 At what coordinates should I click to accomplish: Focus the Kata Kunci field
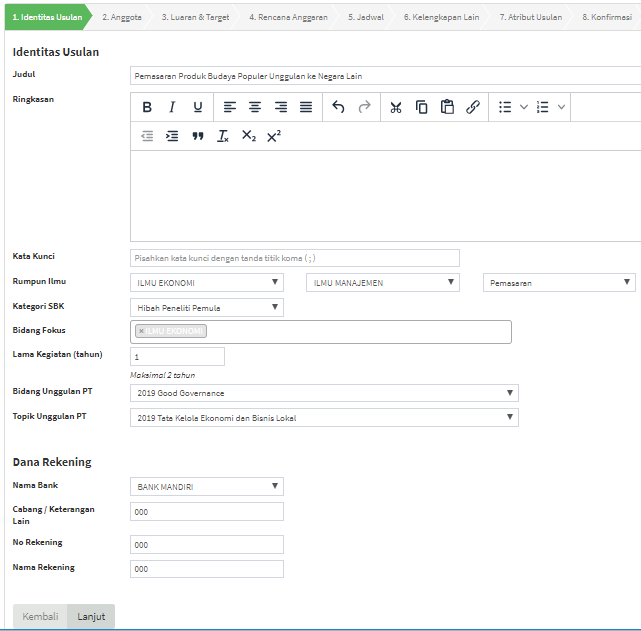[x=295, y=258]
